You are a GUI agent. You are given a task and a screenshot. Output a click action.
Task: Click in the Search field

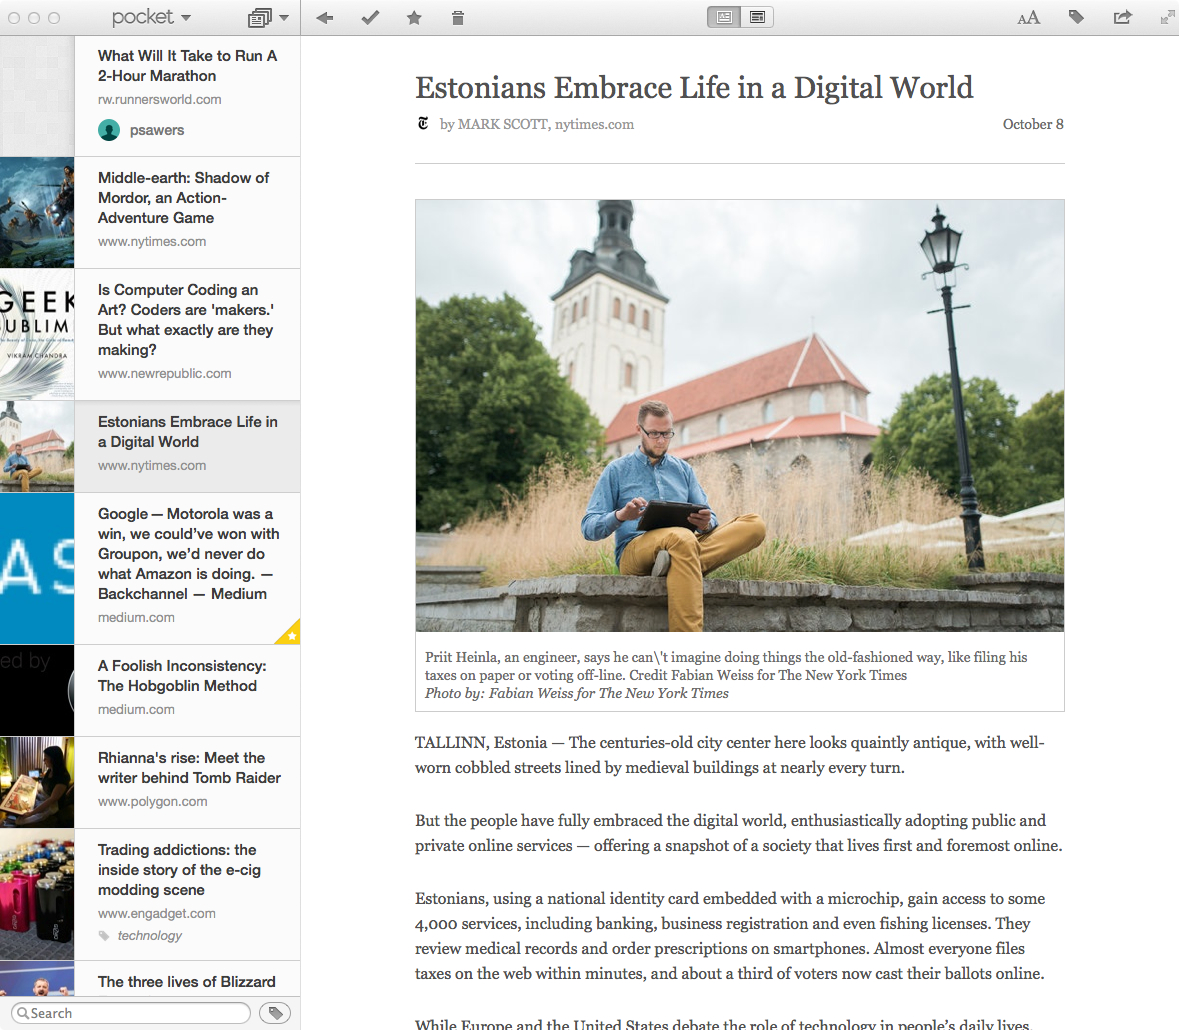(132, 1013)
